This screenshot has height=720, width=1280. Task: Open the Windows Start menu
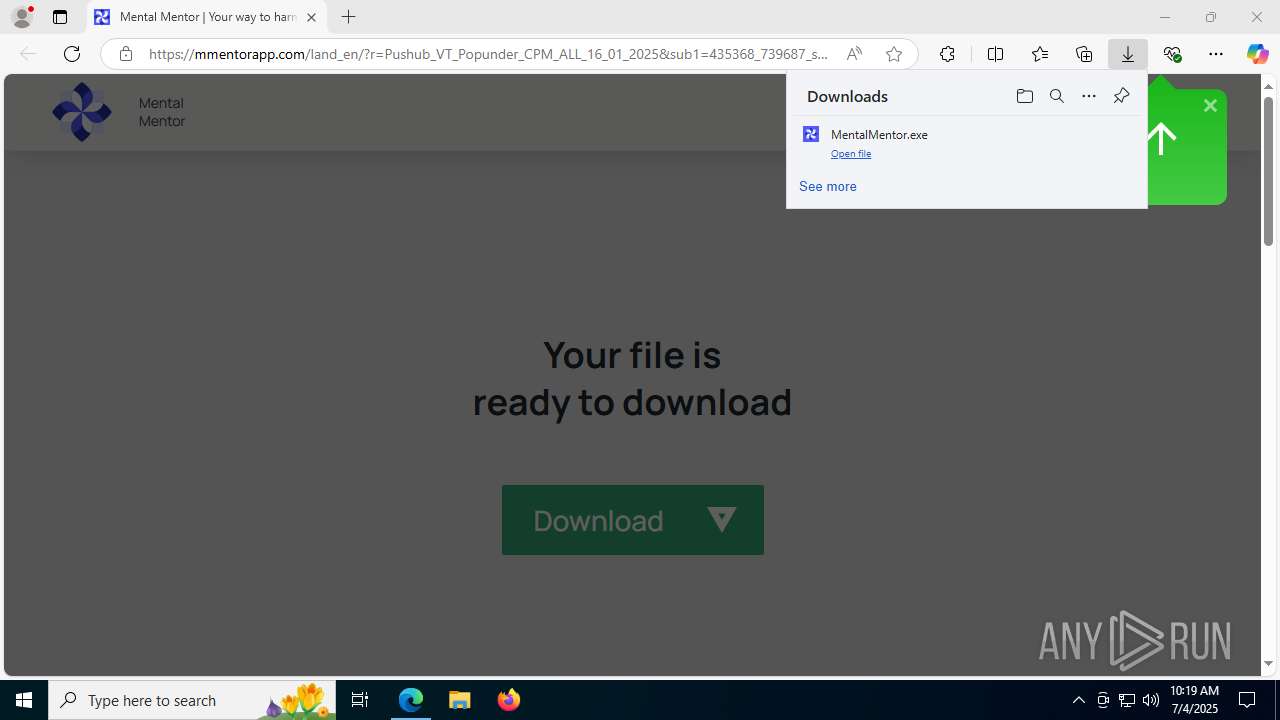24,700
